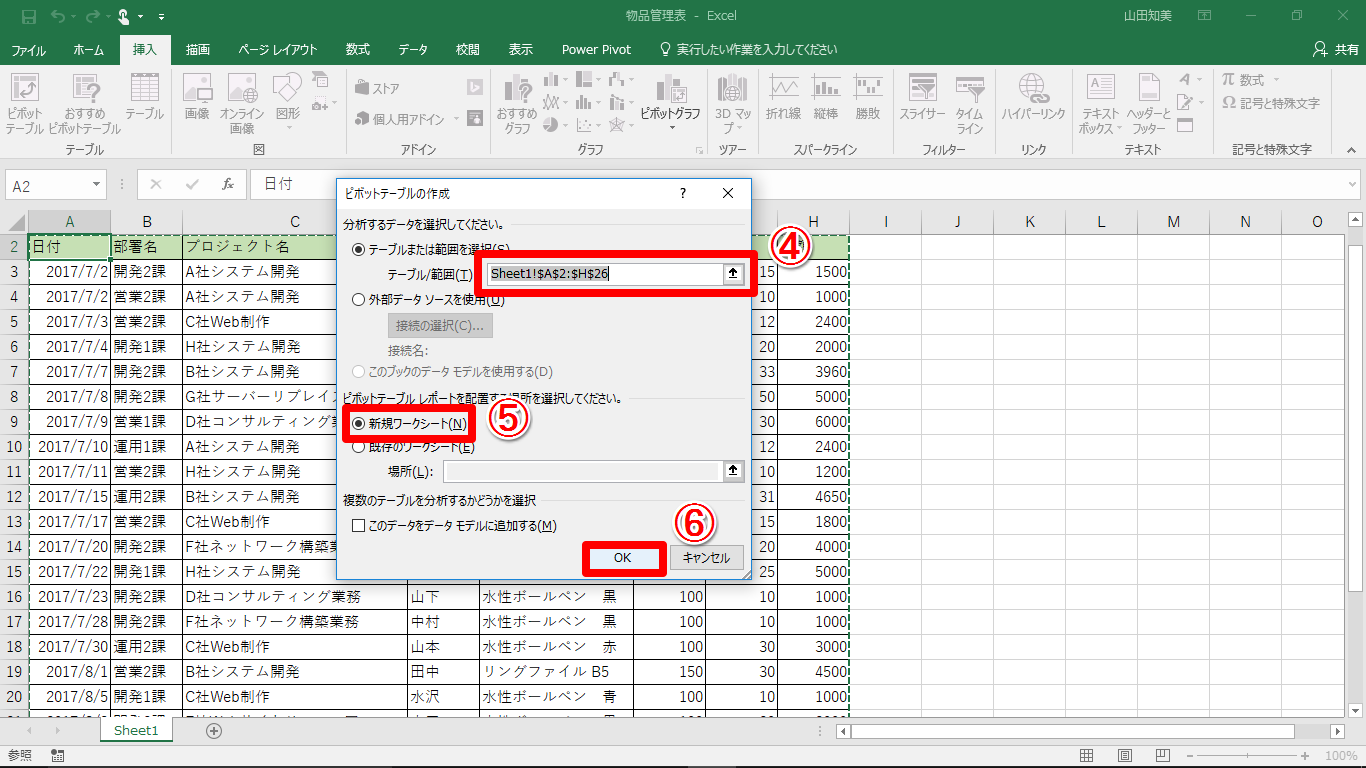Image resolution: width=1366 pixels, height=768 pixels.
Task: Collapse dialog via テーブル/範囲 range selector button
Action: (734, 273)
